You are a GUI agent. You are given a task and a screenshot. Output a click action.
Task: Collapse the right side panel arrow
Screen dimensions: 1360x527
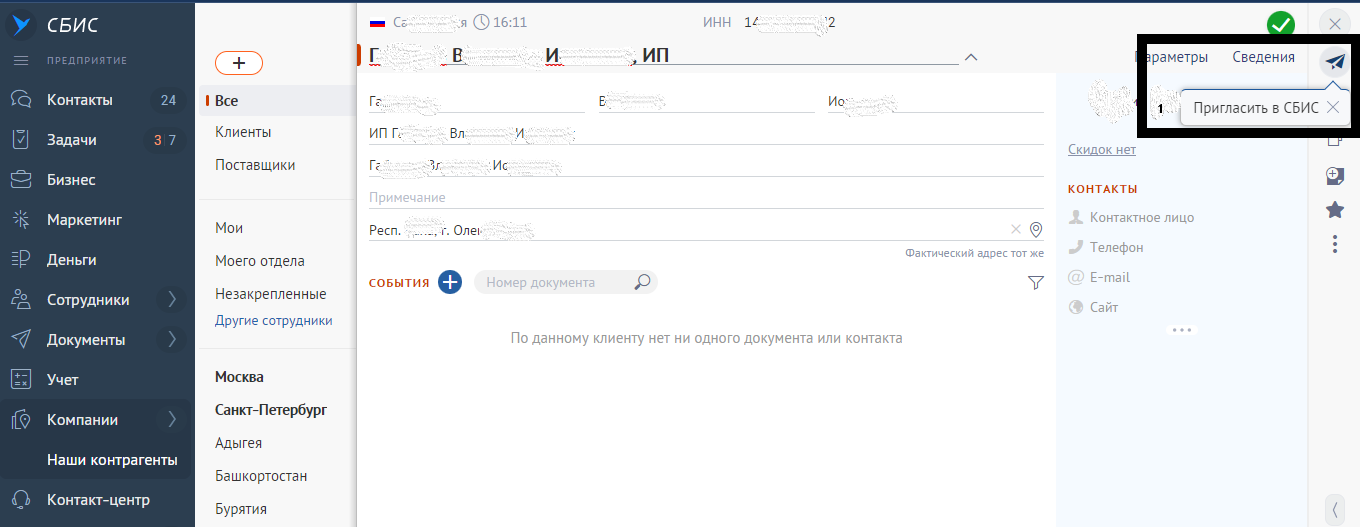(x=1335, y=508)
